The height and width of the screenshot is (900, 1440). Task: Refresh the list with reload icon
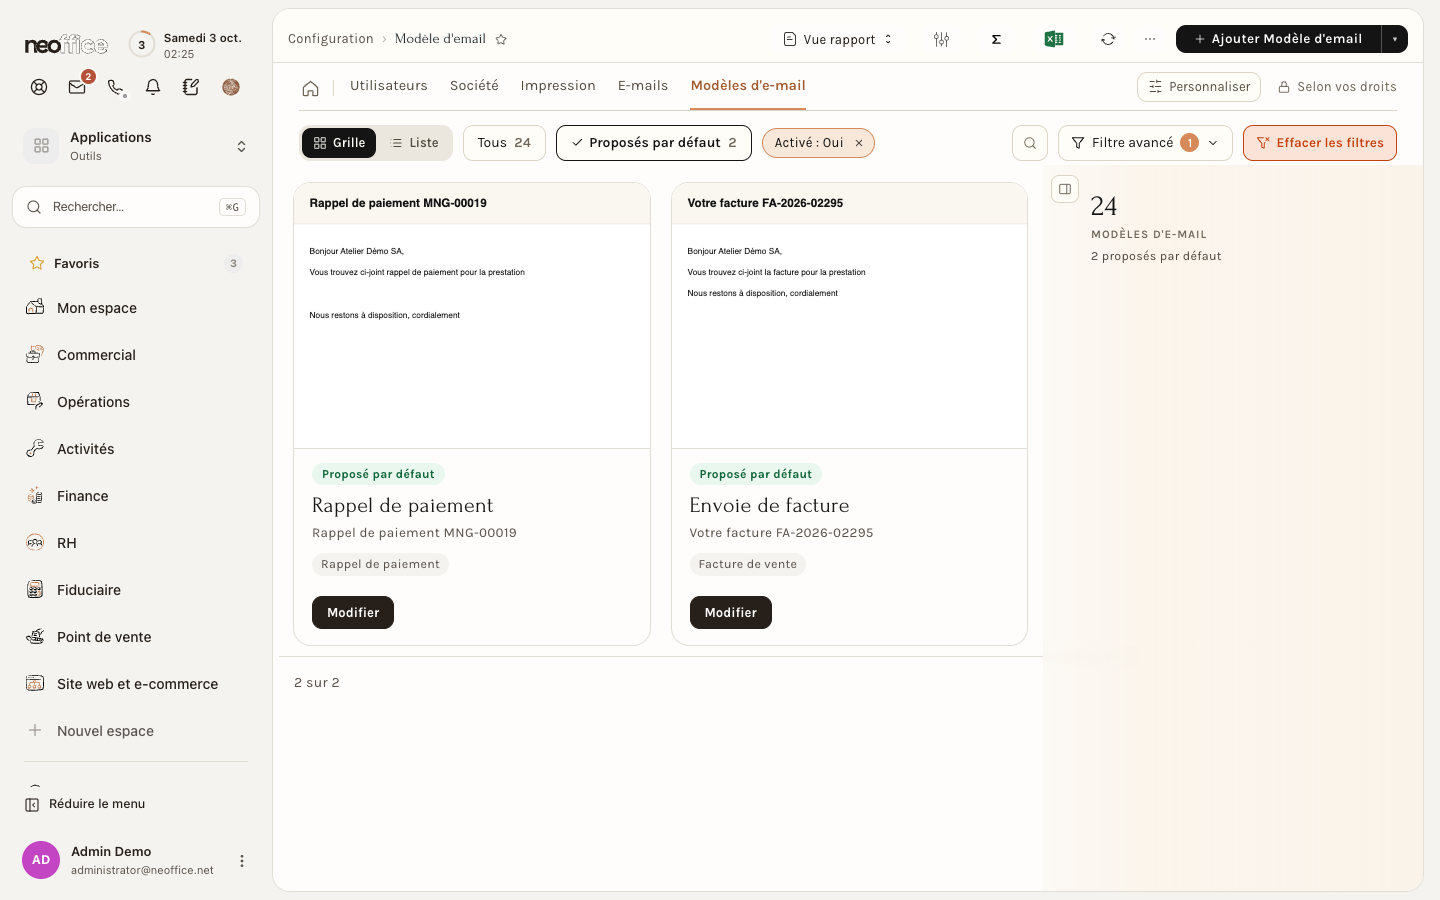(x=1108, y=39)
